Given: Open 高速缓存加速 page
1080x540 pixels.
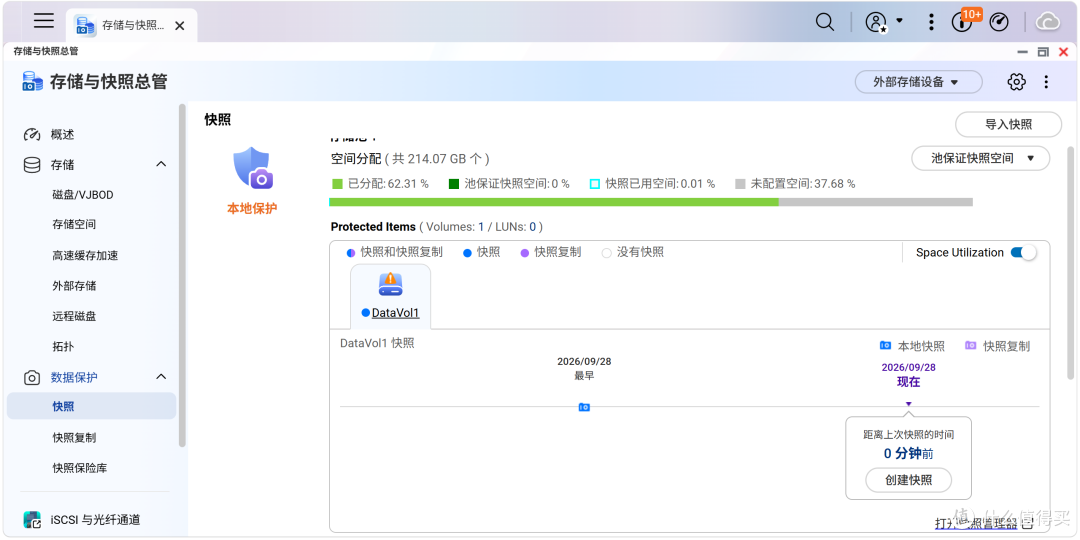Looking at the screenshot, I should click(85, 256).
